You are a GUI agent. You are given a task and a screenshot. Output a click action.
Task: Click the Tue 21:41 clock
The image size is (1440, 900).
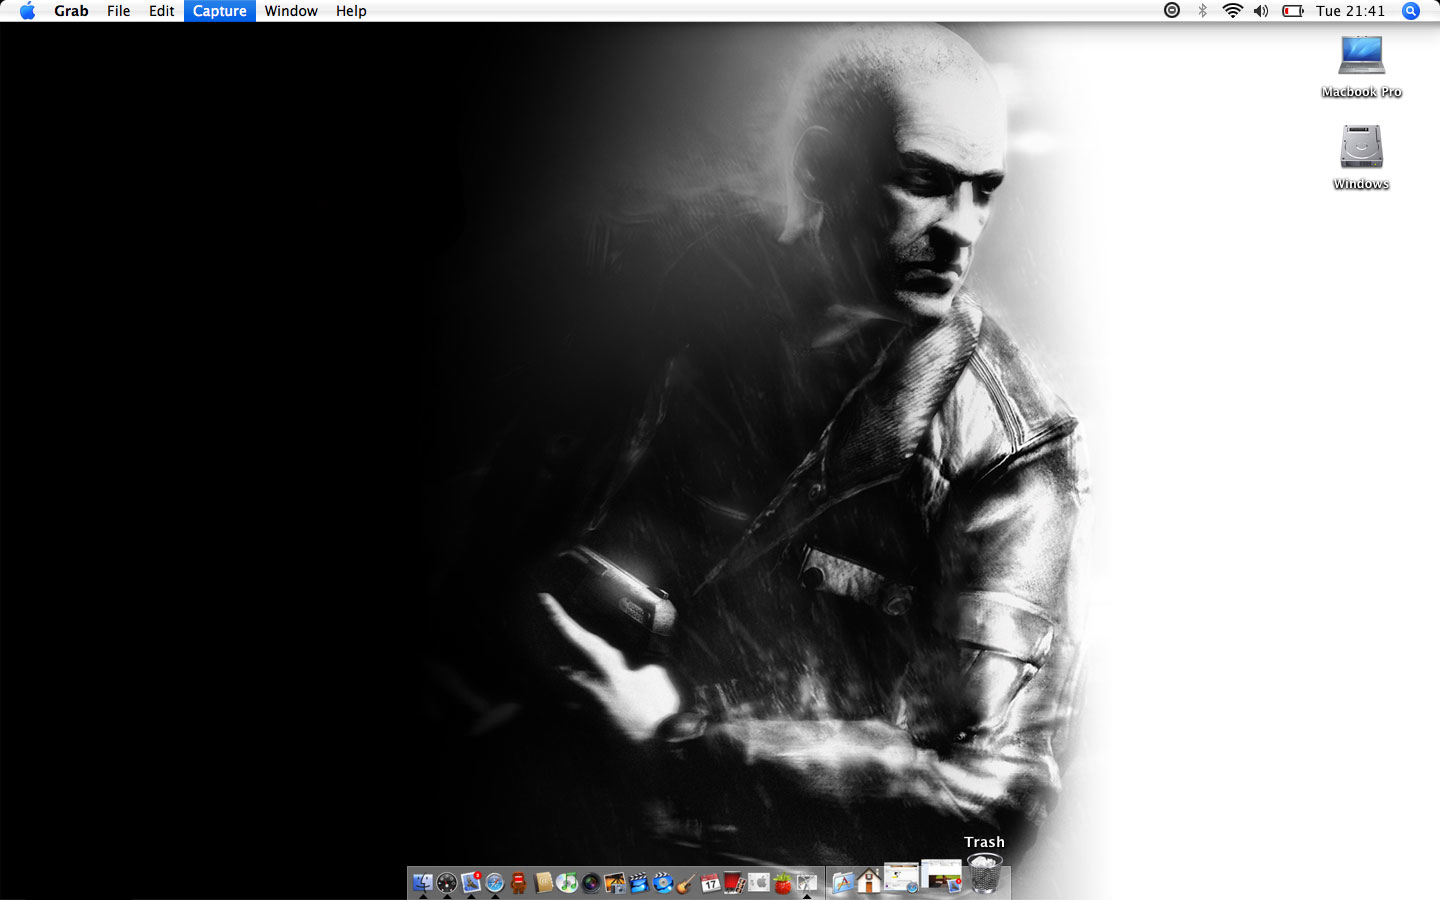(x=1350, y=11)
